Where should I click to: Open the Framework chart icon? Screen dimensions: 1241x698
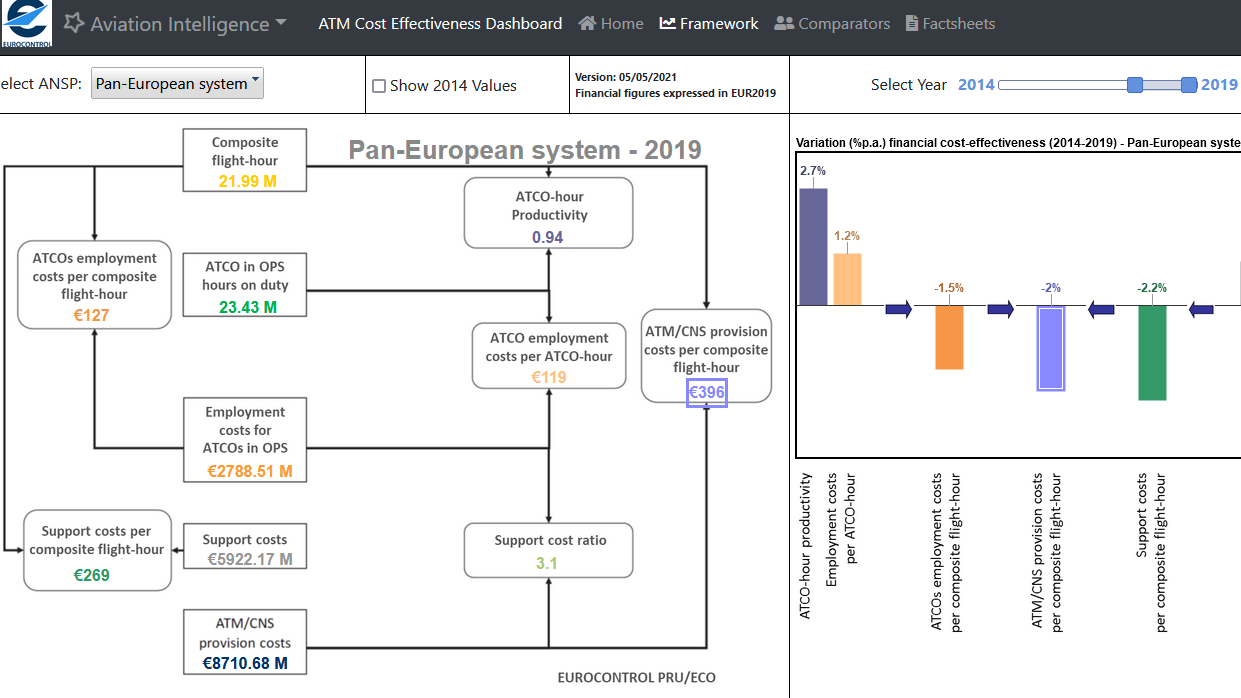pyautogui.click(x=666, y=22)
